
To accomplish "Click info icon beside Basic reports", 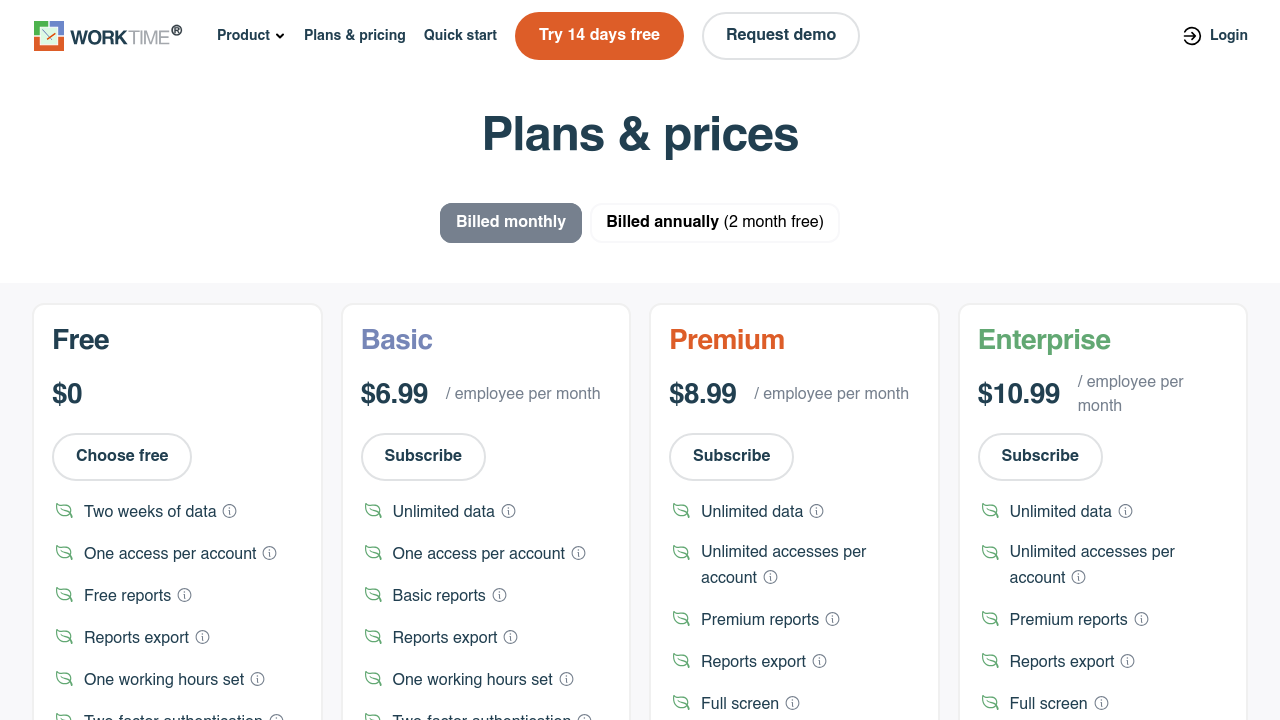I will pos(500,595).
